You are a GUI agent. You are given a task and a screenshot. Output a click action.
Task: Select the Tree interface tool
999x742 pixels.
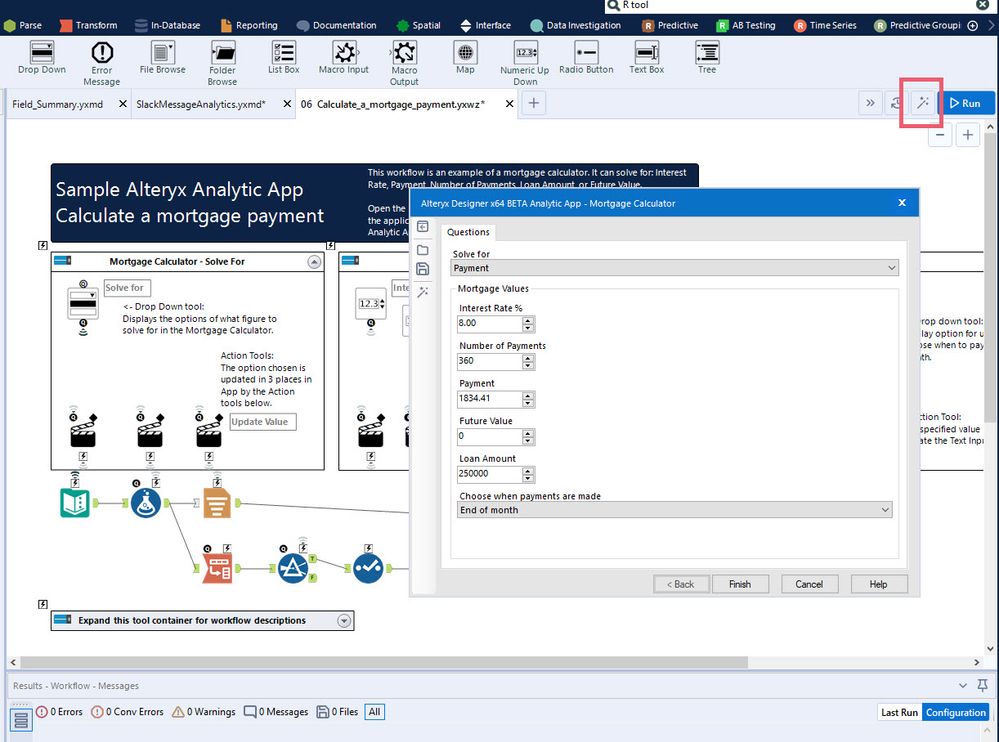[707, 54]
